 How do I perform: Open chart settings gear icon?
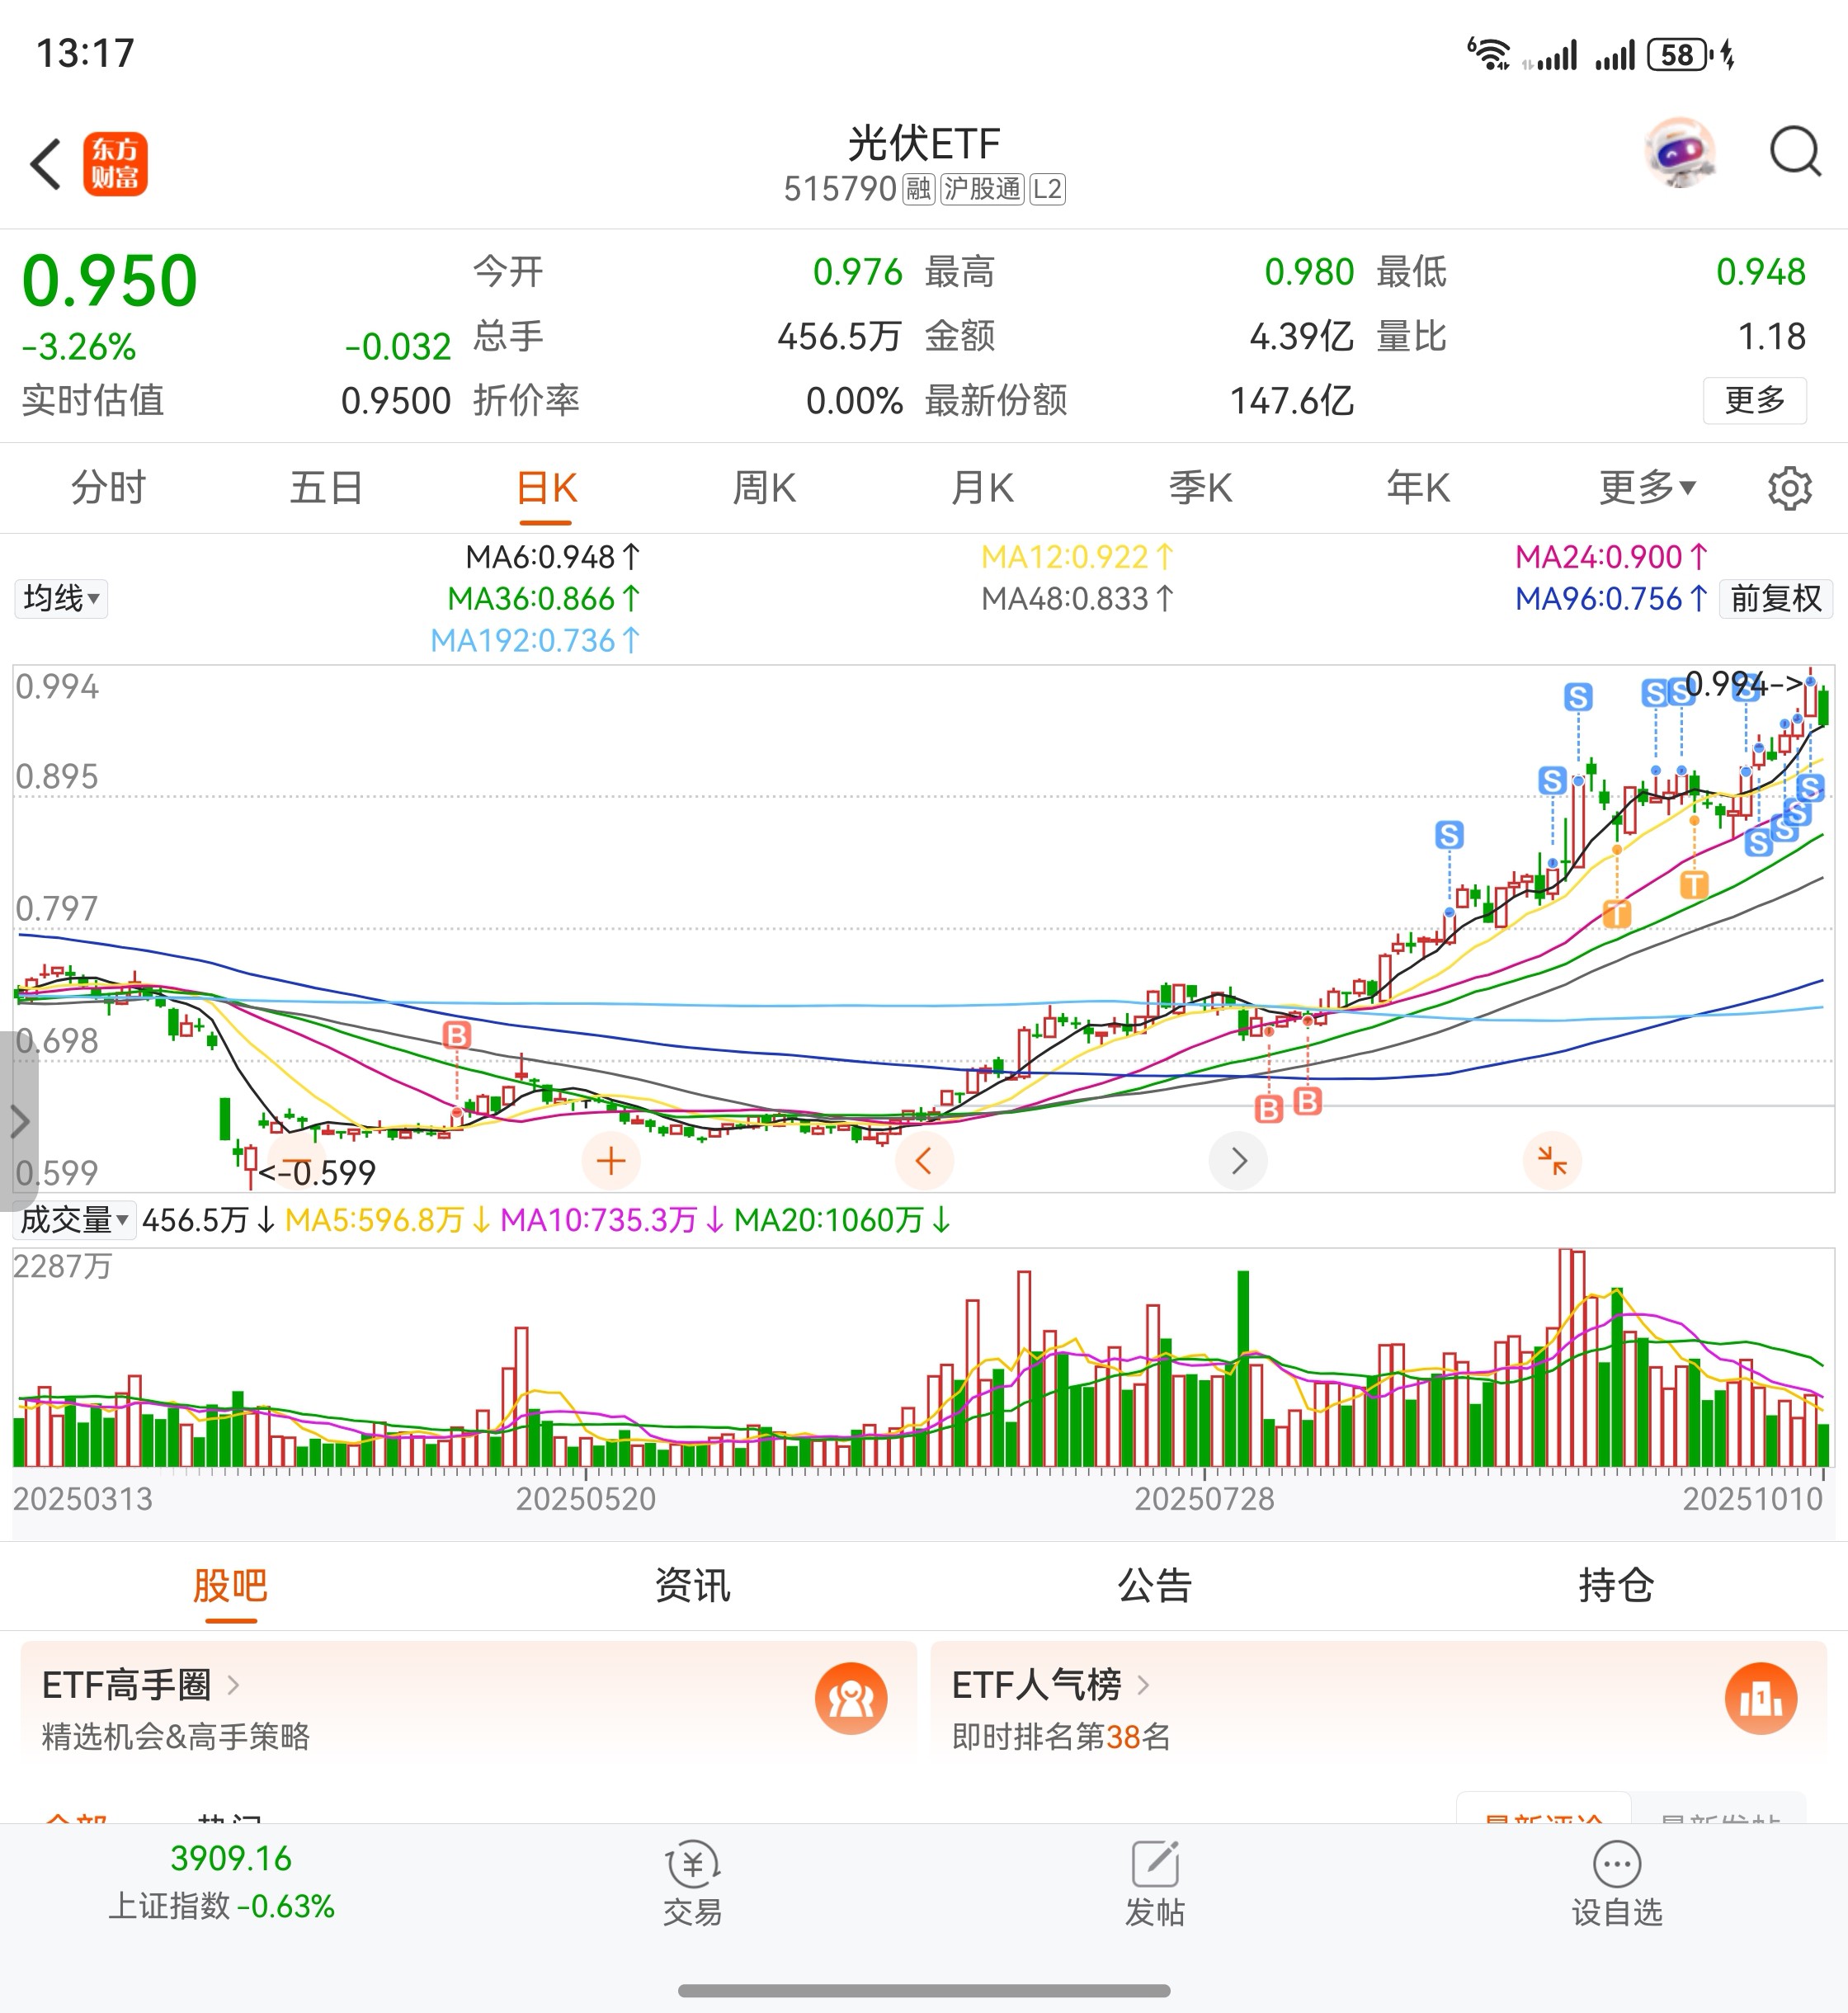[x=1788, y=488]
